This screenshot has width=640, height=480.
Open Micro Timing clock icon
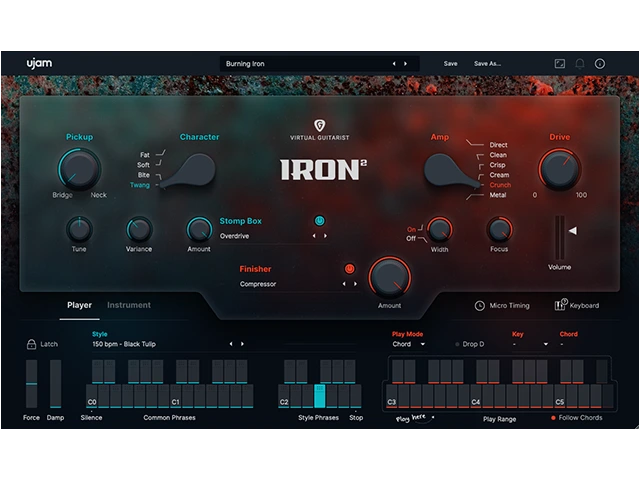coord(480,306)
